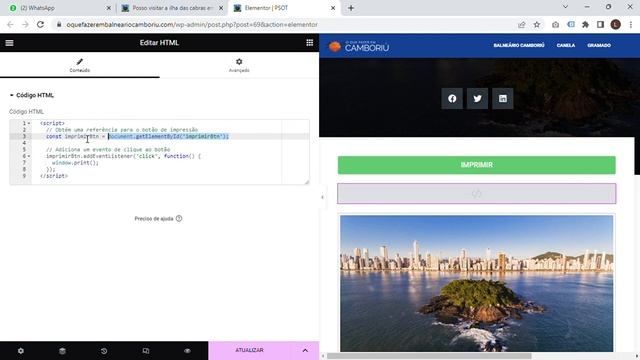Viewport: 640px width, 360px height.
Task: Open the GRAMADO nav menu item
Action: [x=599, y=45]
